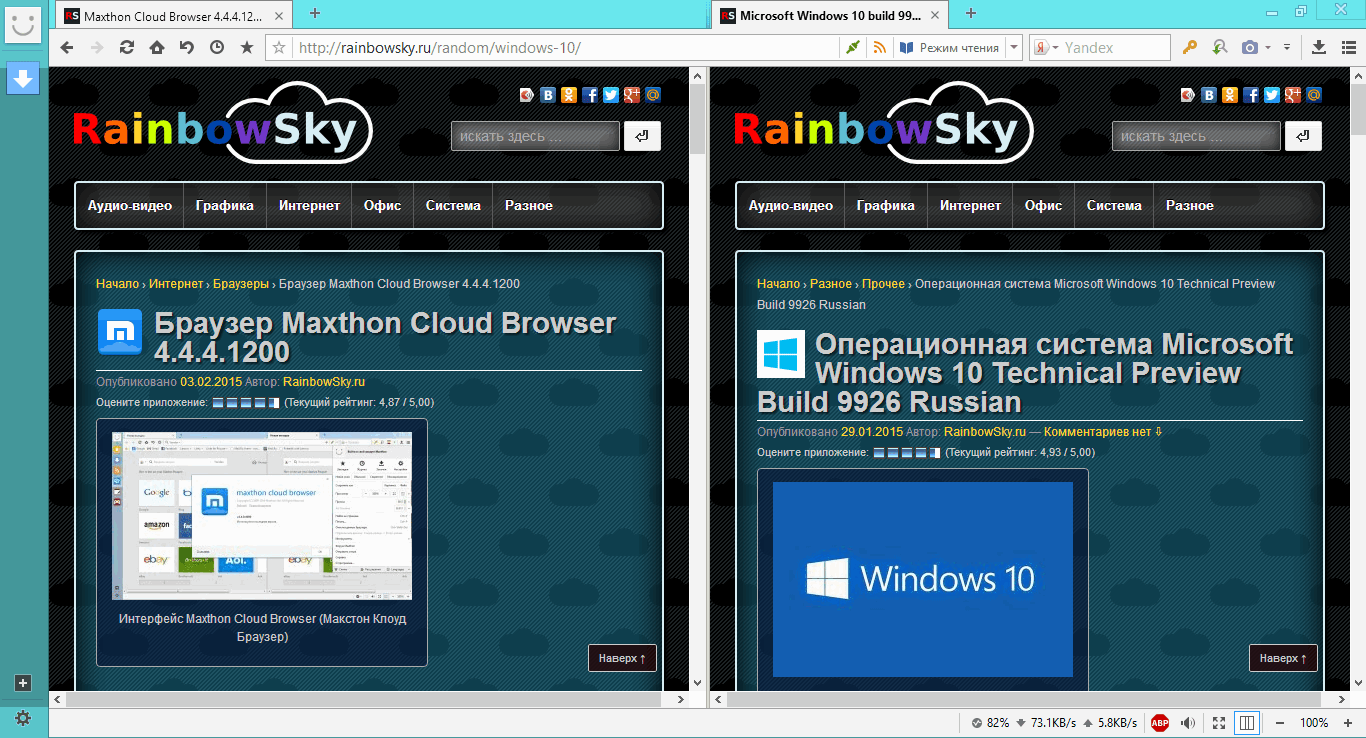The height and width of the screenshot is (738, 1366).
Task: Share Windows 10 page via Mail.ru icon
Action: click(x=1314, y=95)
